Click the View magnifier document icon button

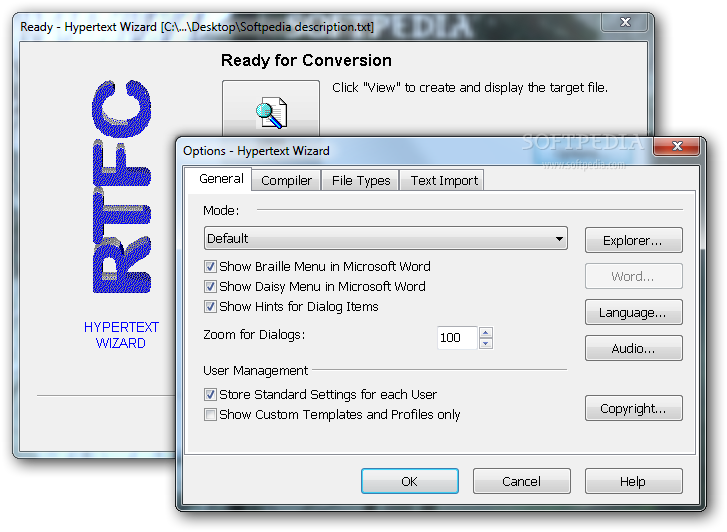coord(271,109)
